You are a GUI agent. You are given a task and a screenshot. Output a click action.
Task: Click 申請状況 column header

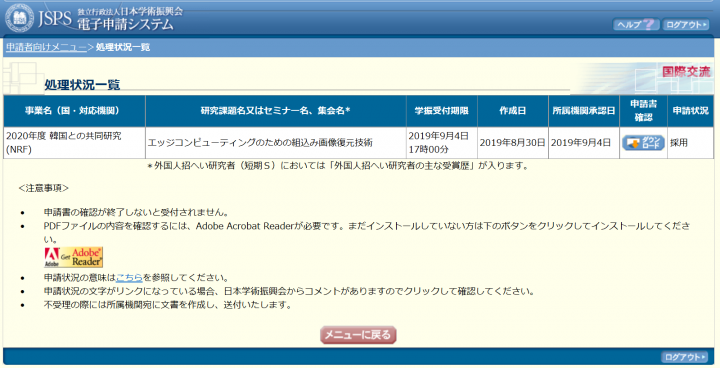coord(690,111)
